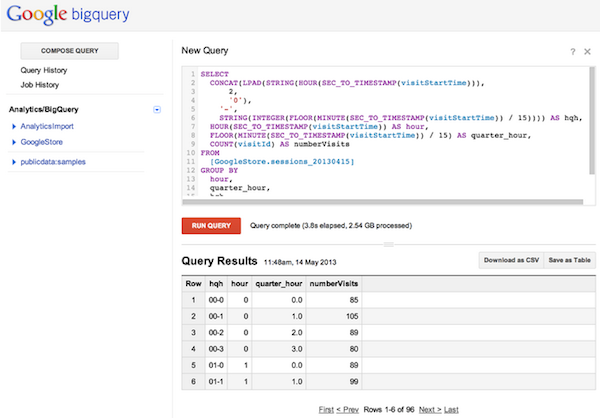Click the quarter_hour column header
Viewport: 600px width, 418px height.
[279, 284]
